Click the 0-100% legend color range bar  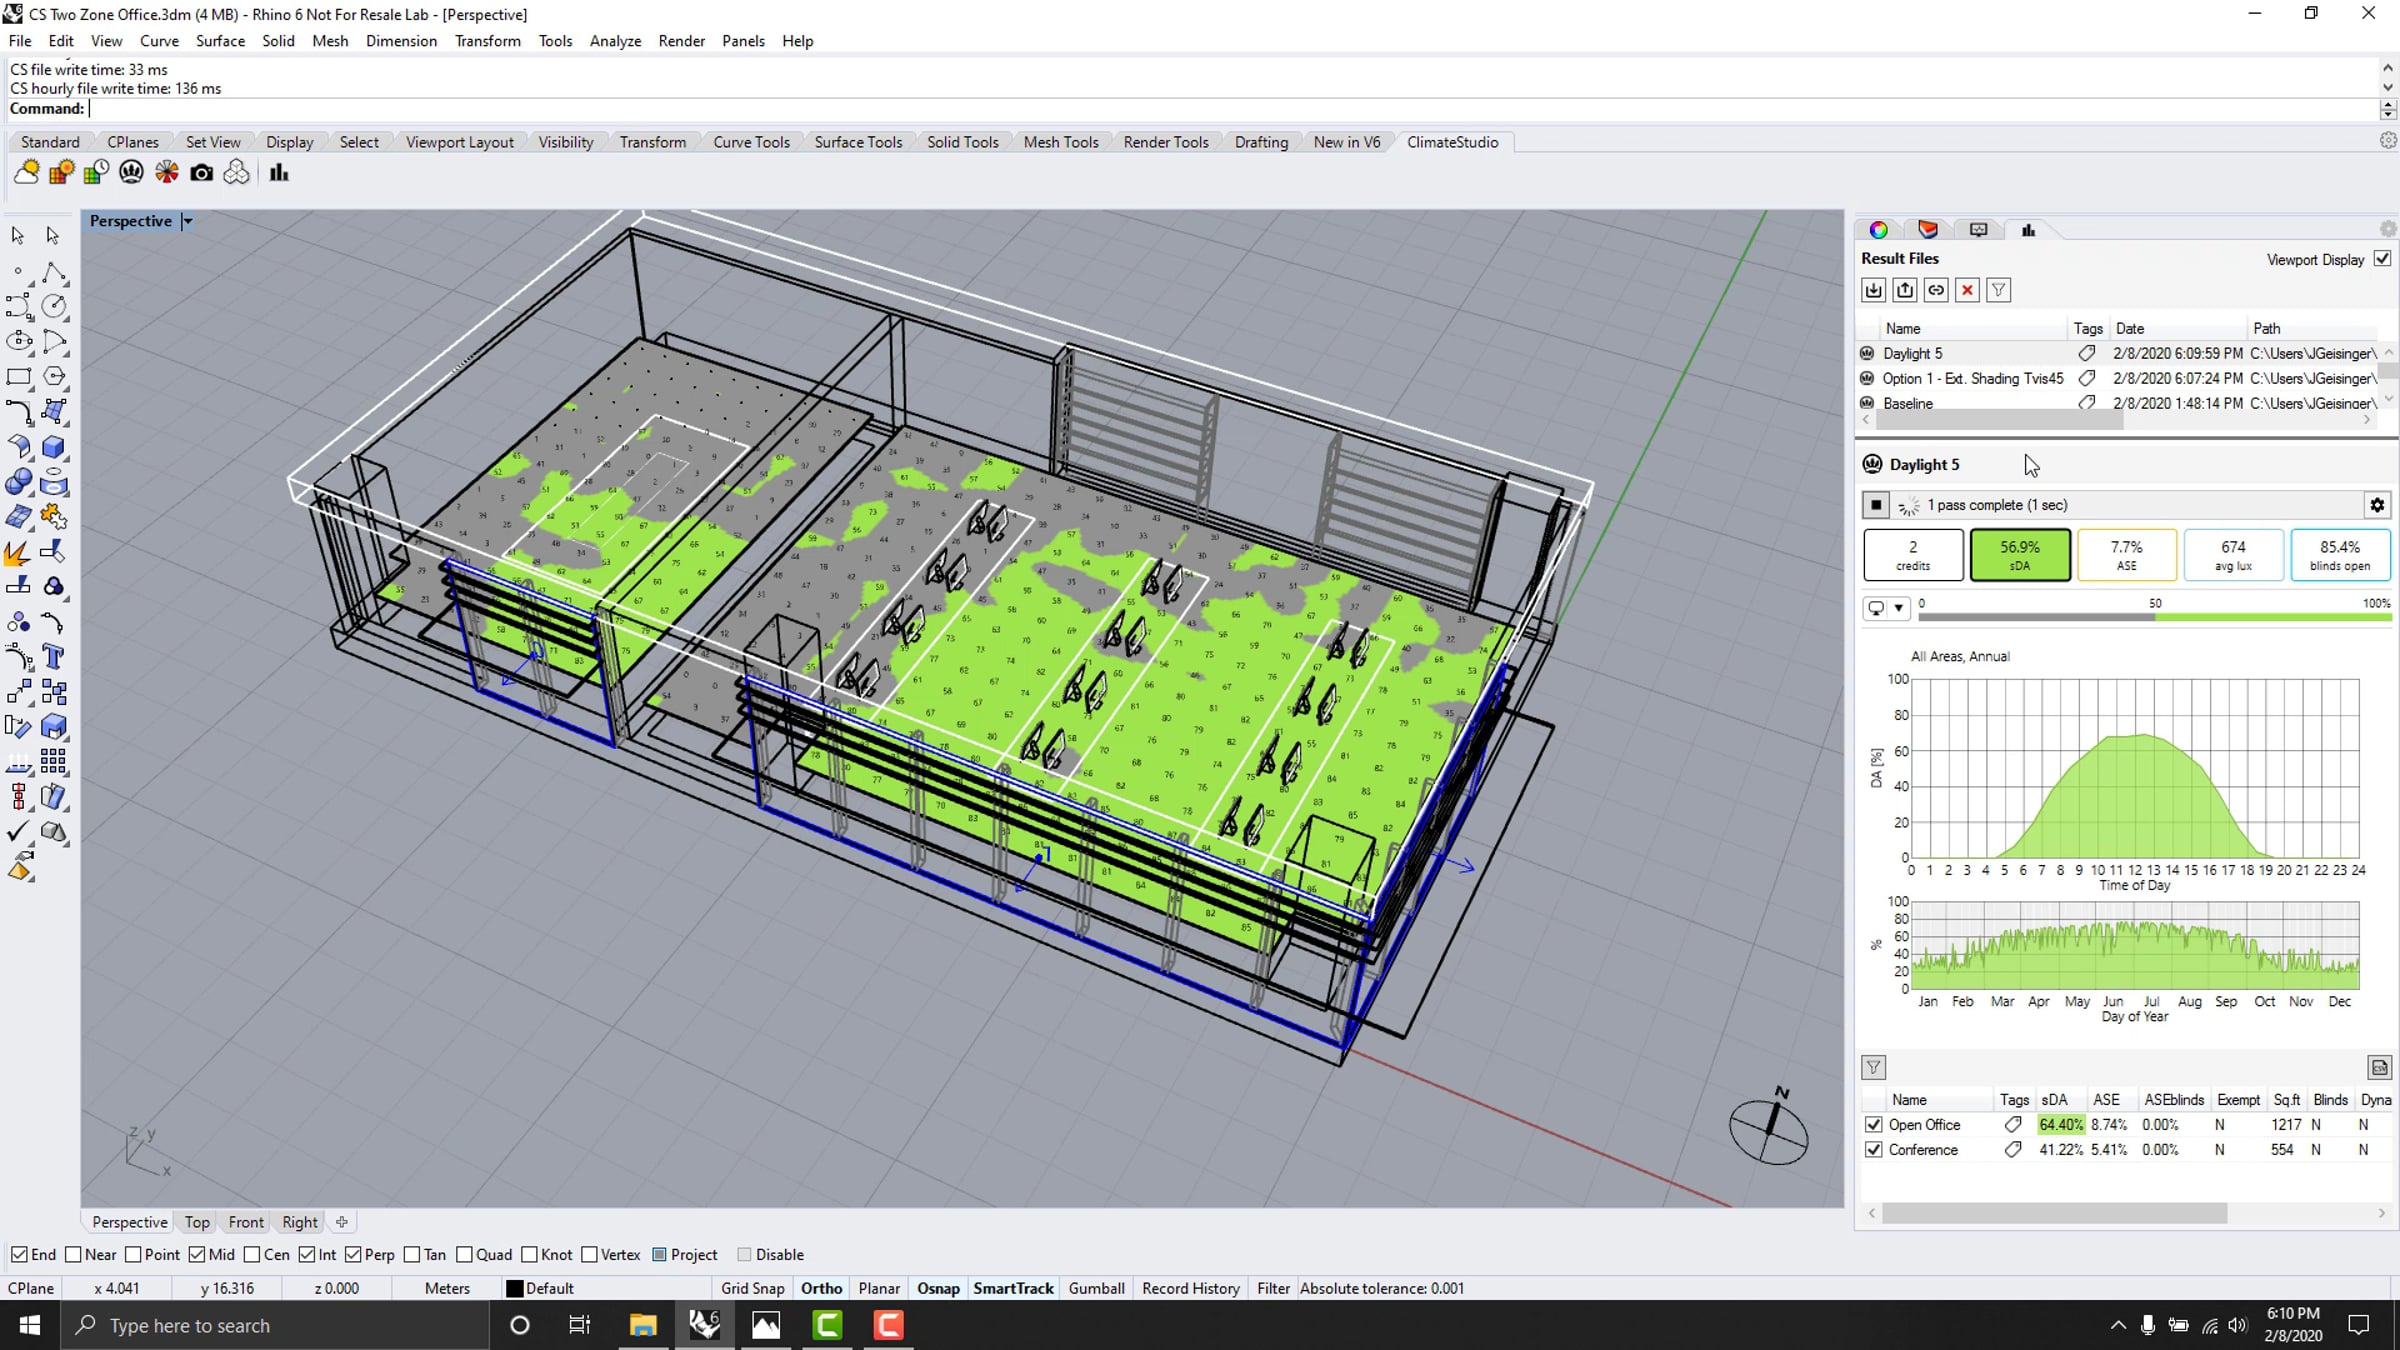tap(2155, 617)
